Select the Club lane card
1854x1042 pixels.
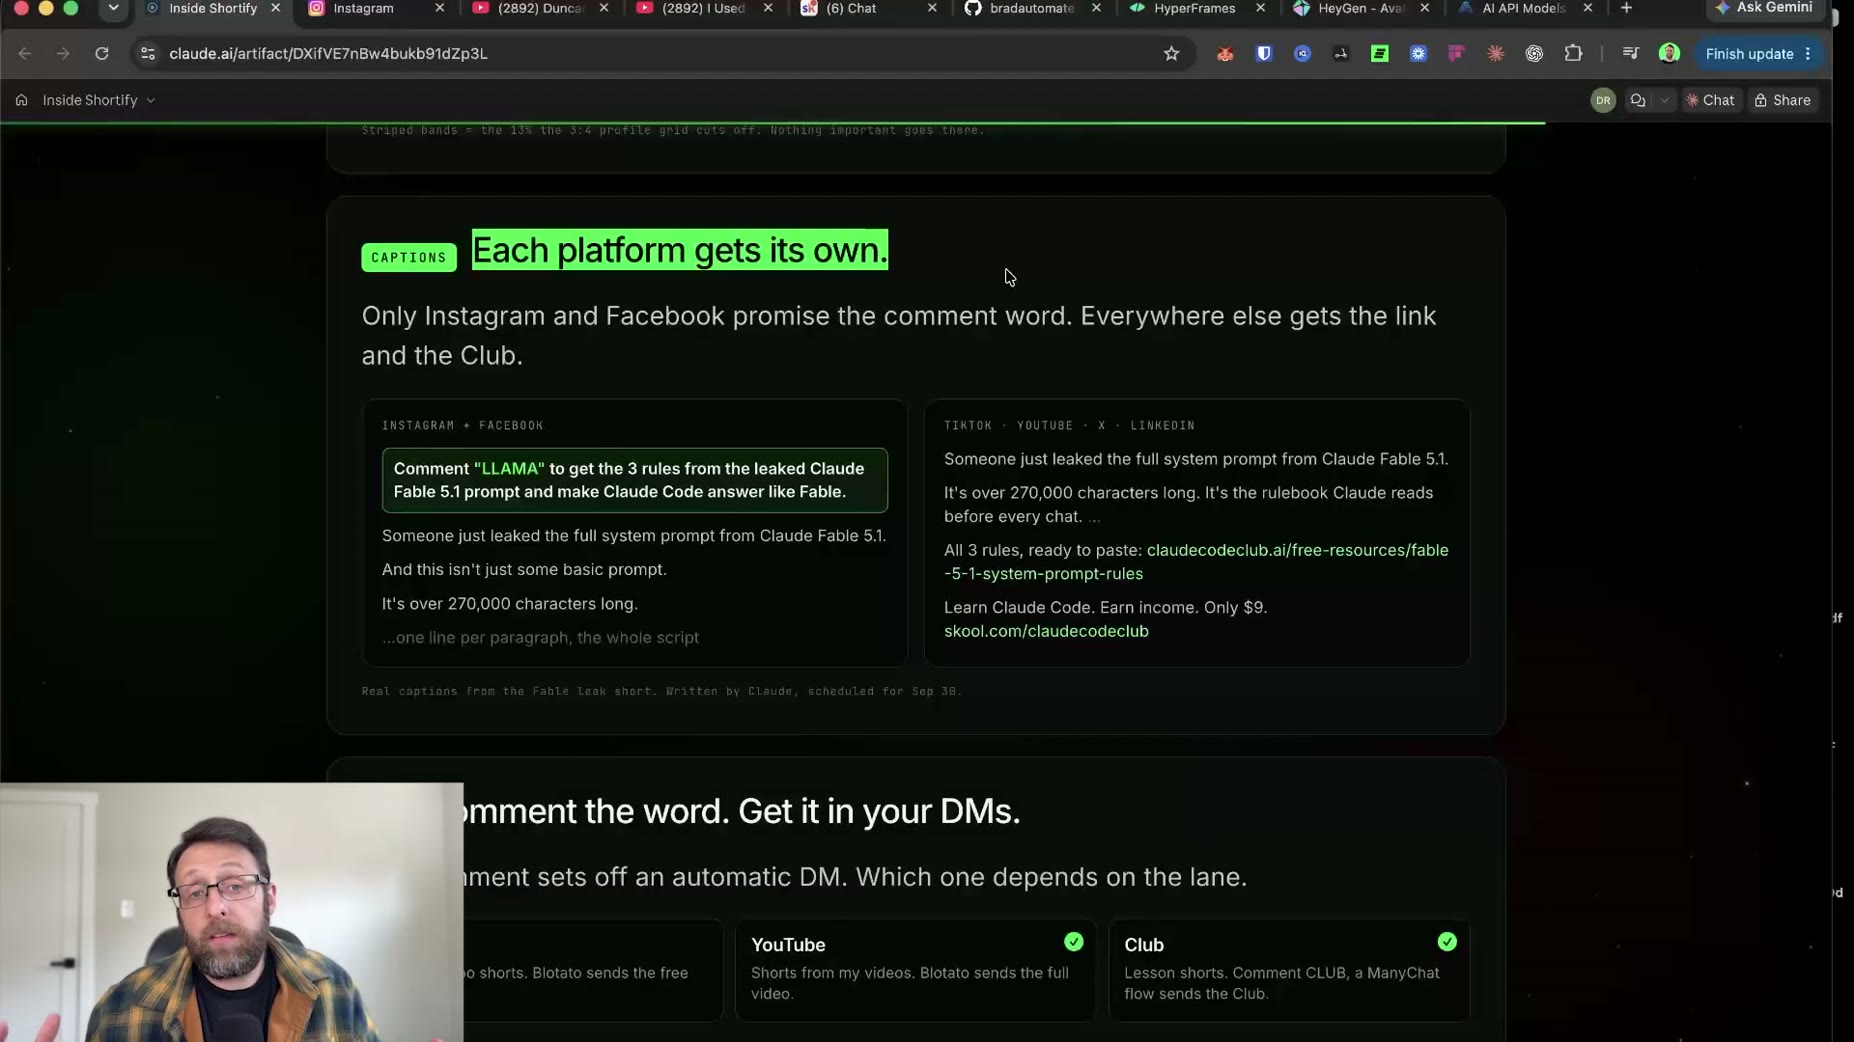[1289, 969]
